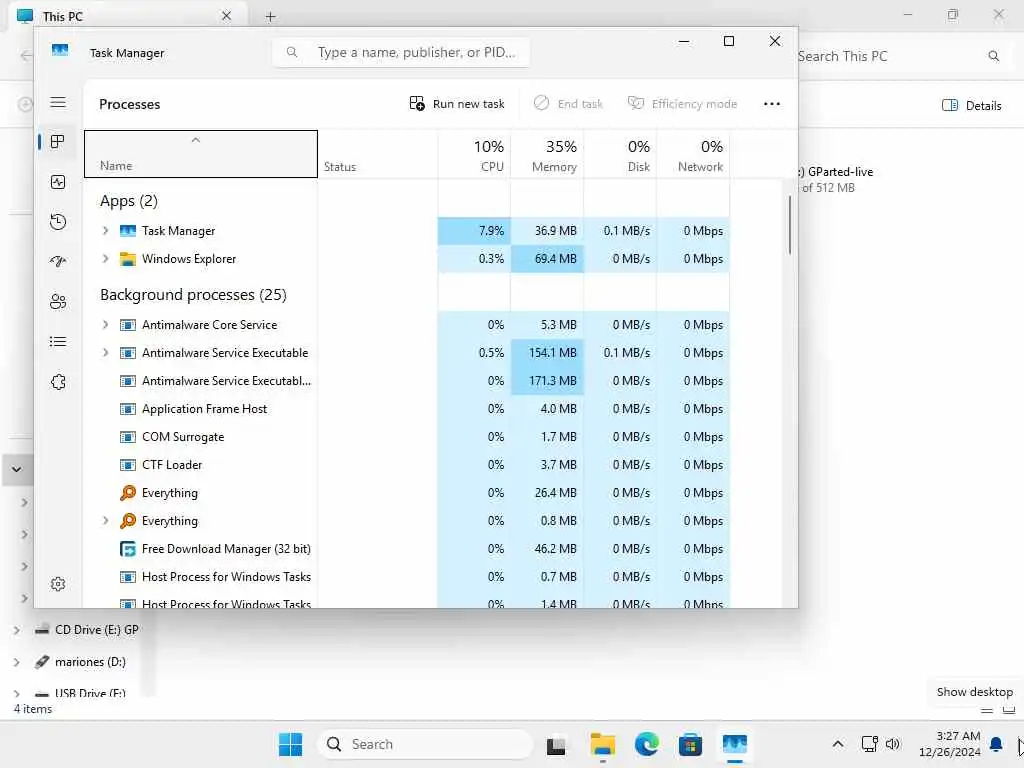
Task: Select the Antimalware Service Executabl... truncated row
Action: click(x=406, y=381)
